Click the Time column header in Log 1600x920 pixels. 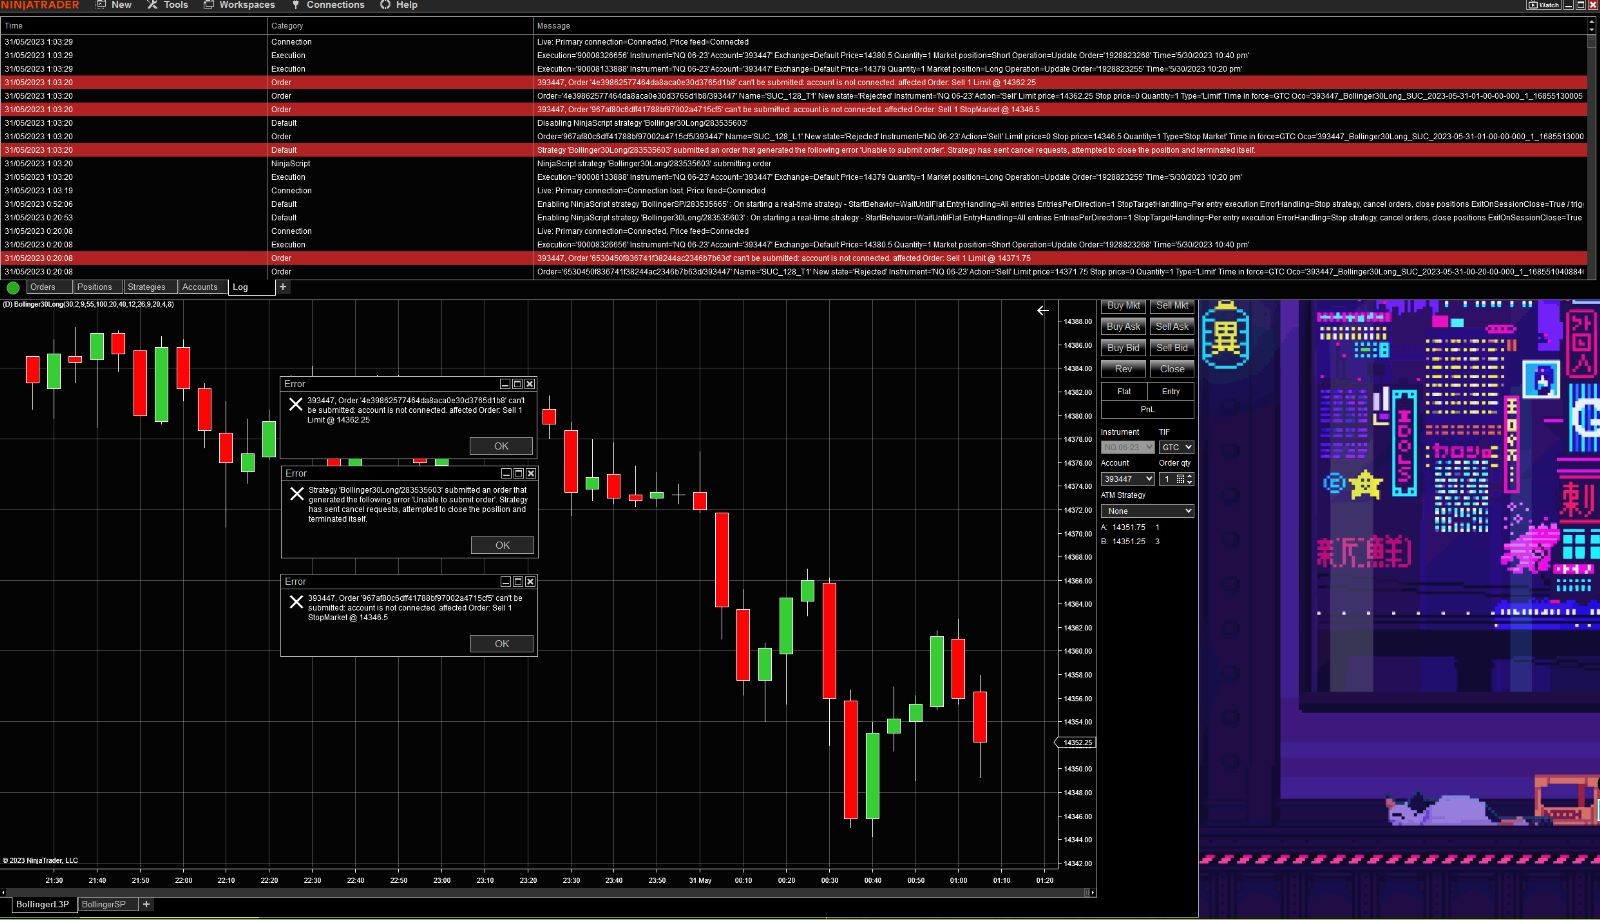pyautogui.click(x=133, y=26)
